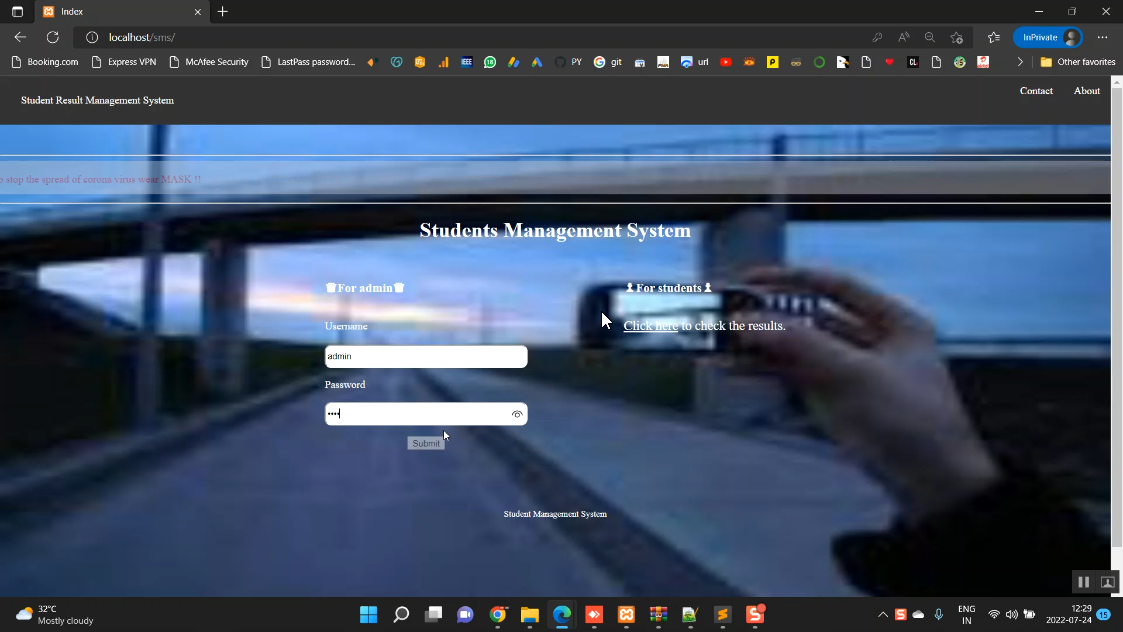This screenshot has width=1123, height=632.
Task: Reveal password with the eye icon
Action: point(517,414)
